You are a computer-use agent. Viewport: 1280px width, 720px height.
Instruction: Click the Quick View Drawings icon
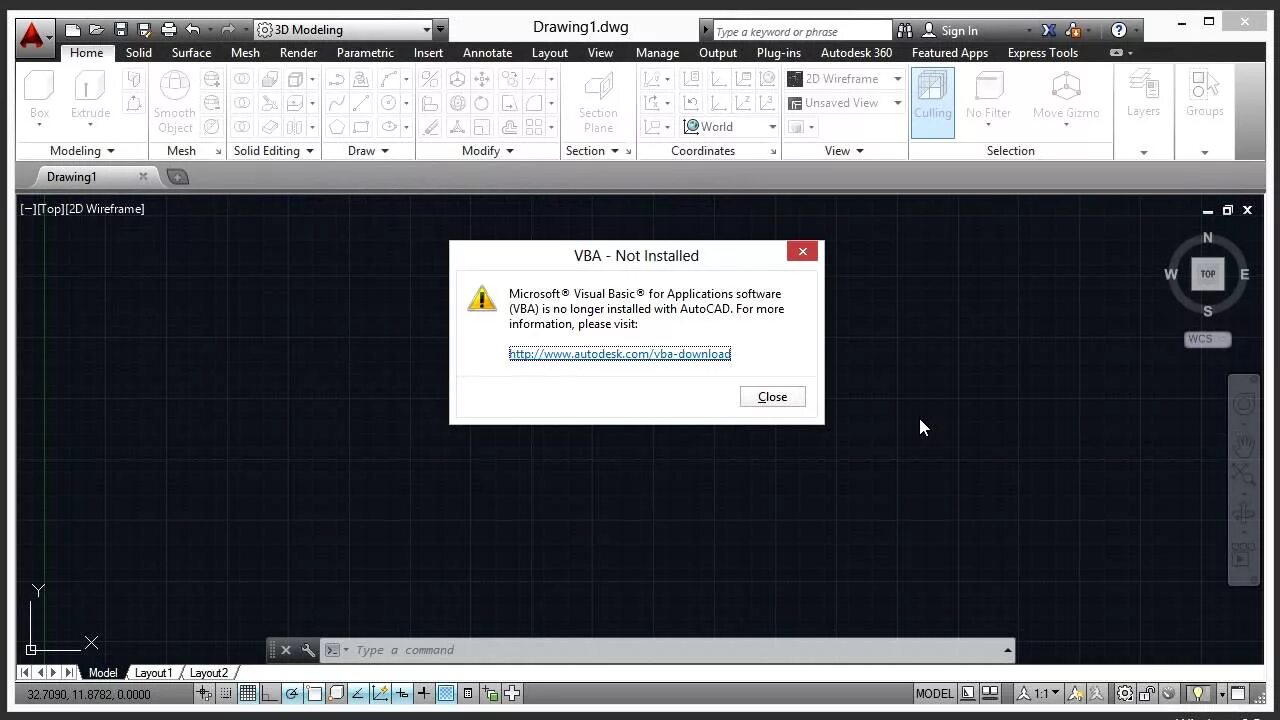[990, 693]
